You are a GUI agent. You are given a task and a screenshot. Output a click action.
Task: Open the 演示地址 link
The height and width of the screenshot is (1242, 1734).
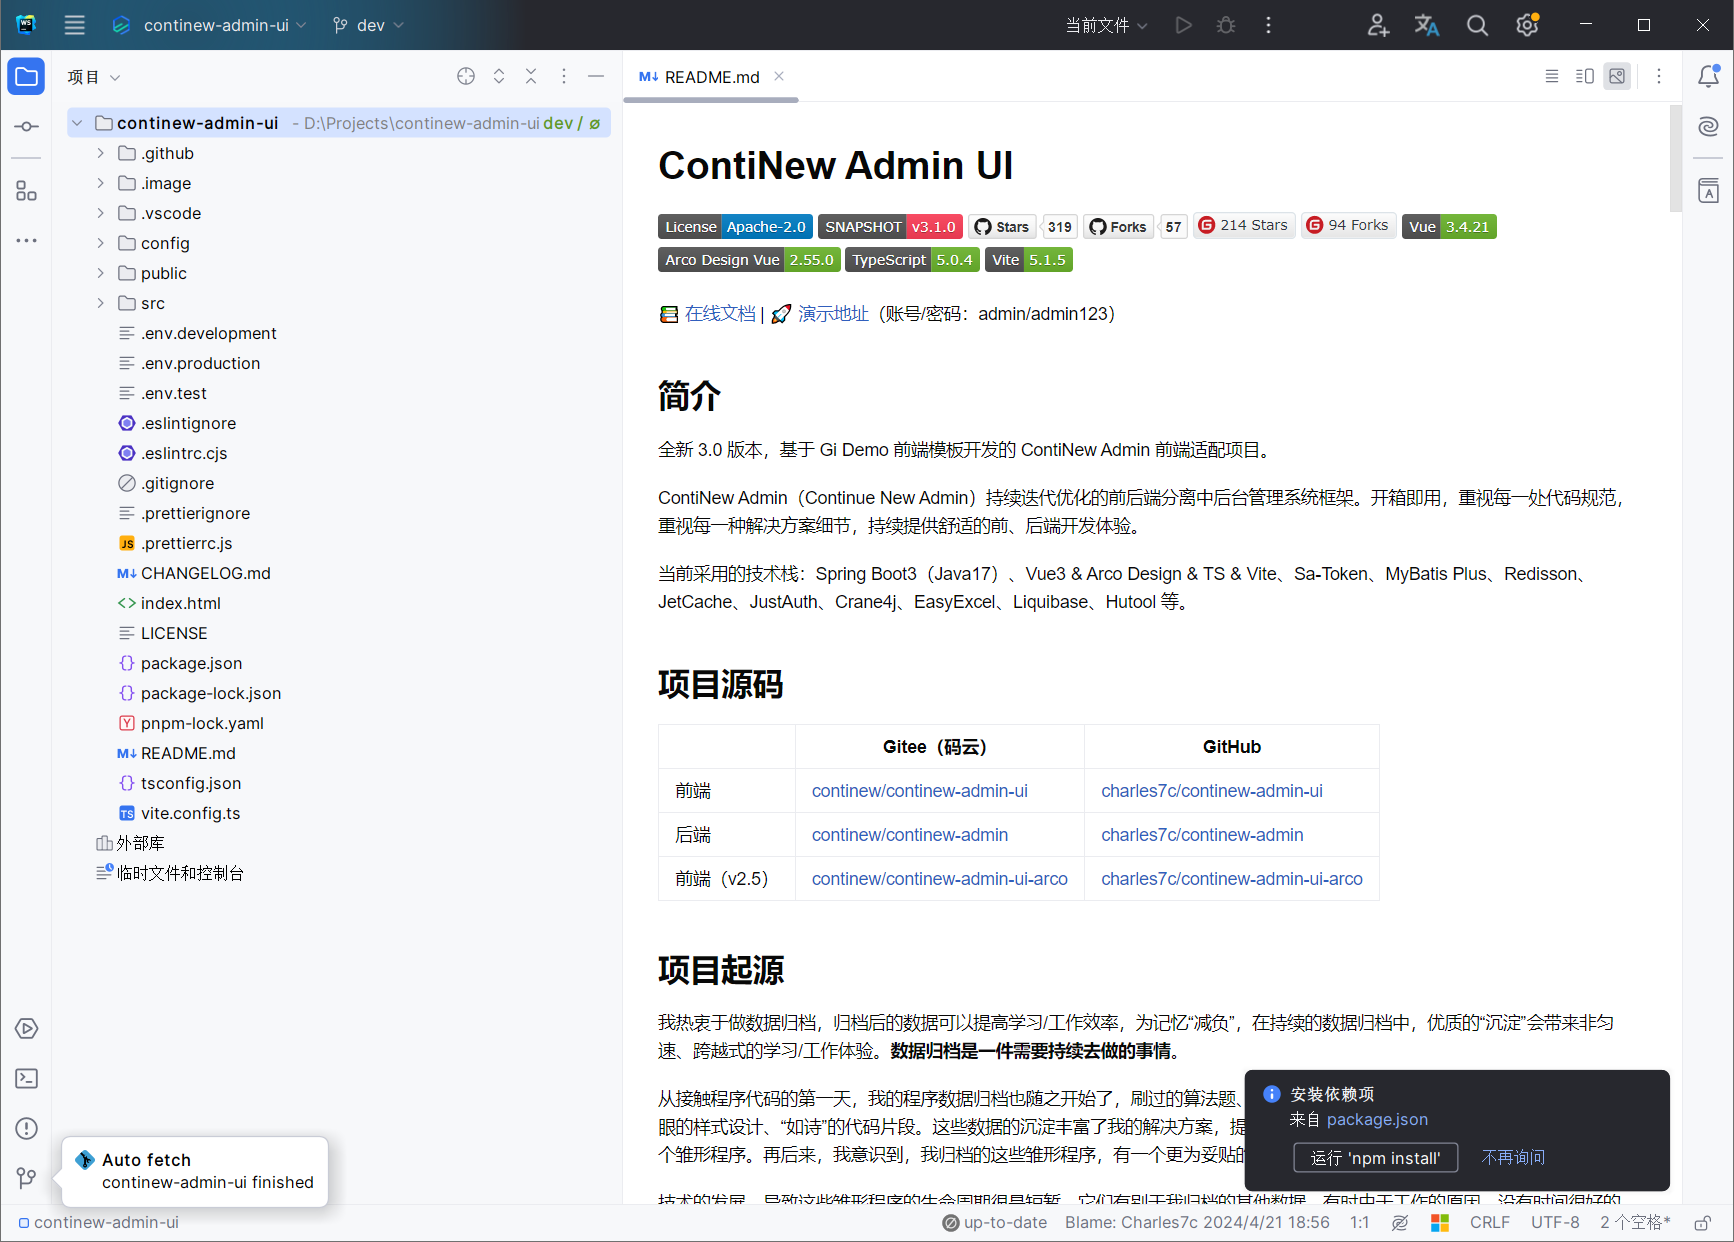(x=833, y=314)
